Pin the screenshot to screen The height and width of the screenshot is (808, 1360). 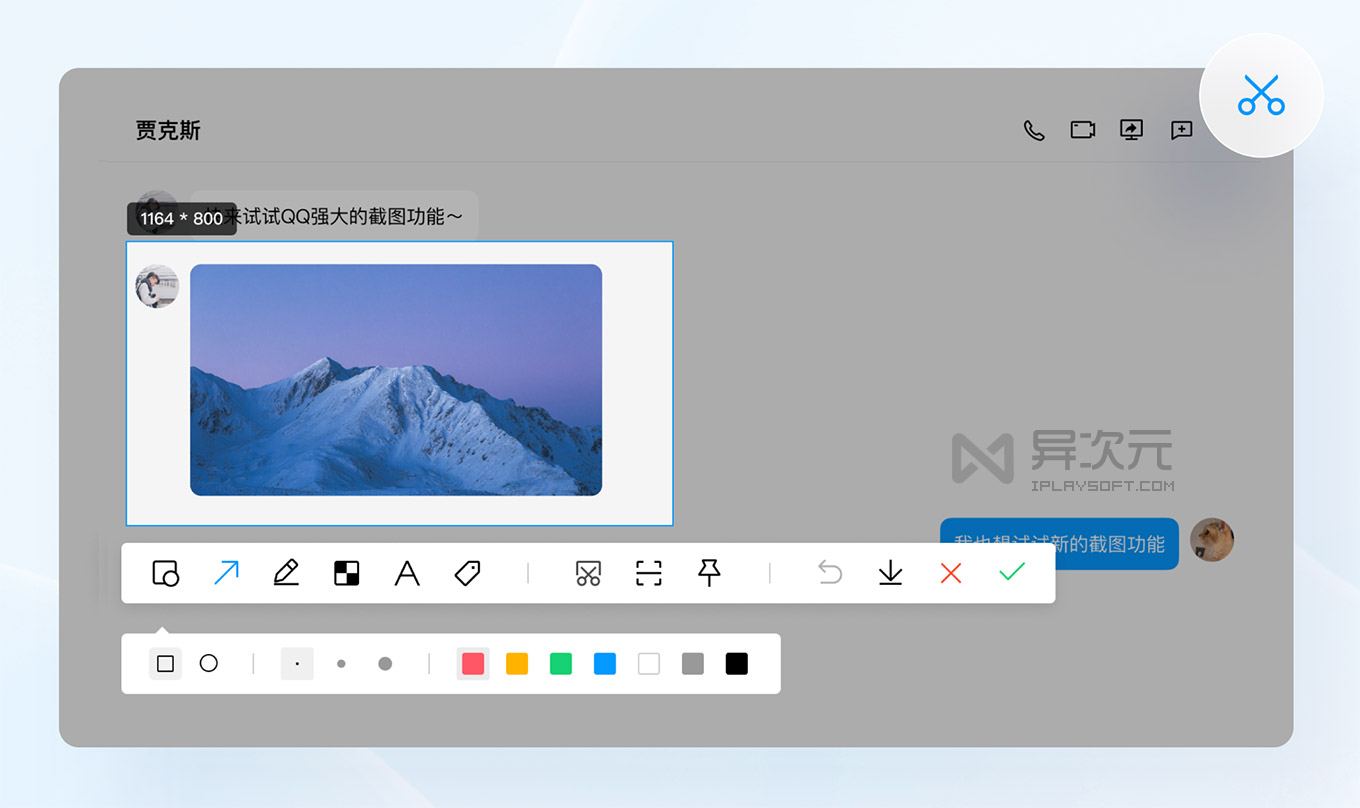point(709,573)
